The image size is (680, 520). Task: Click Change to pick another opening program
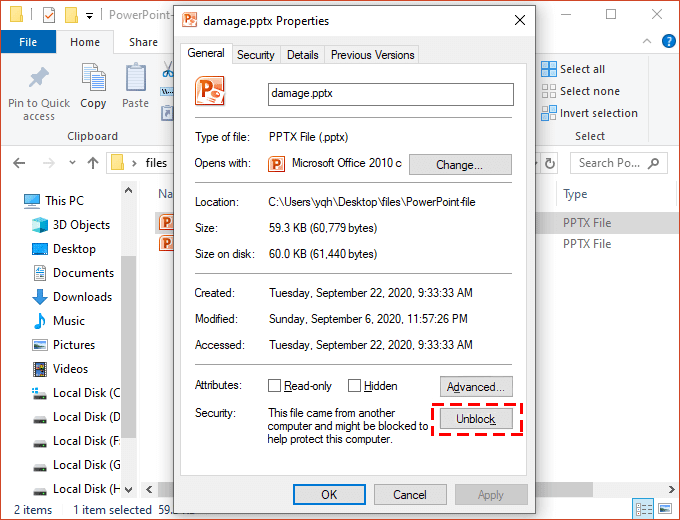(x=460, y=165)
